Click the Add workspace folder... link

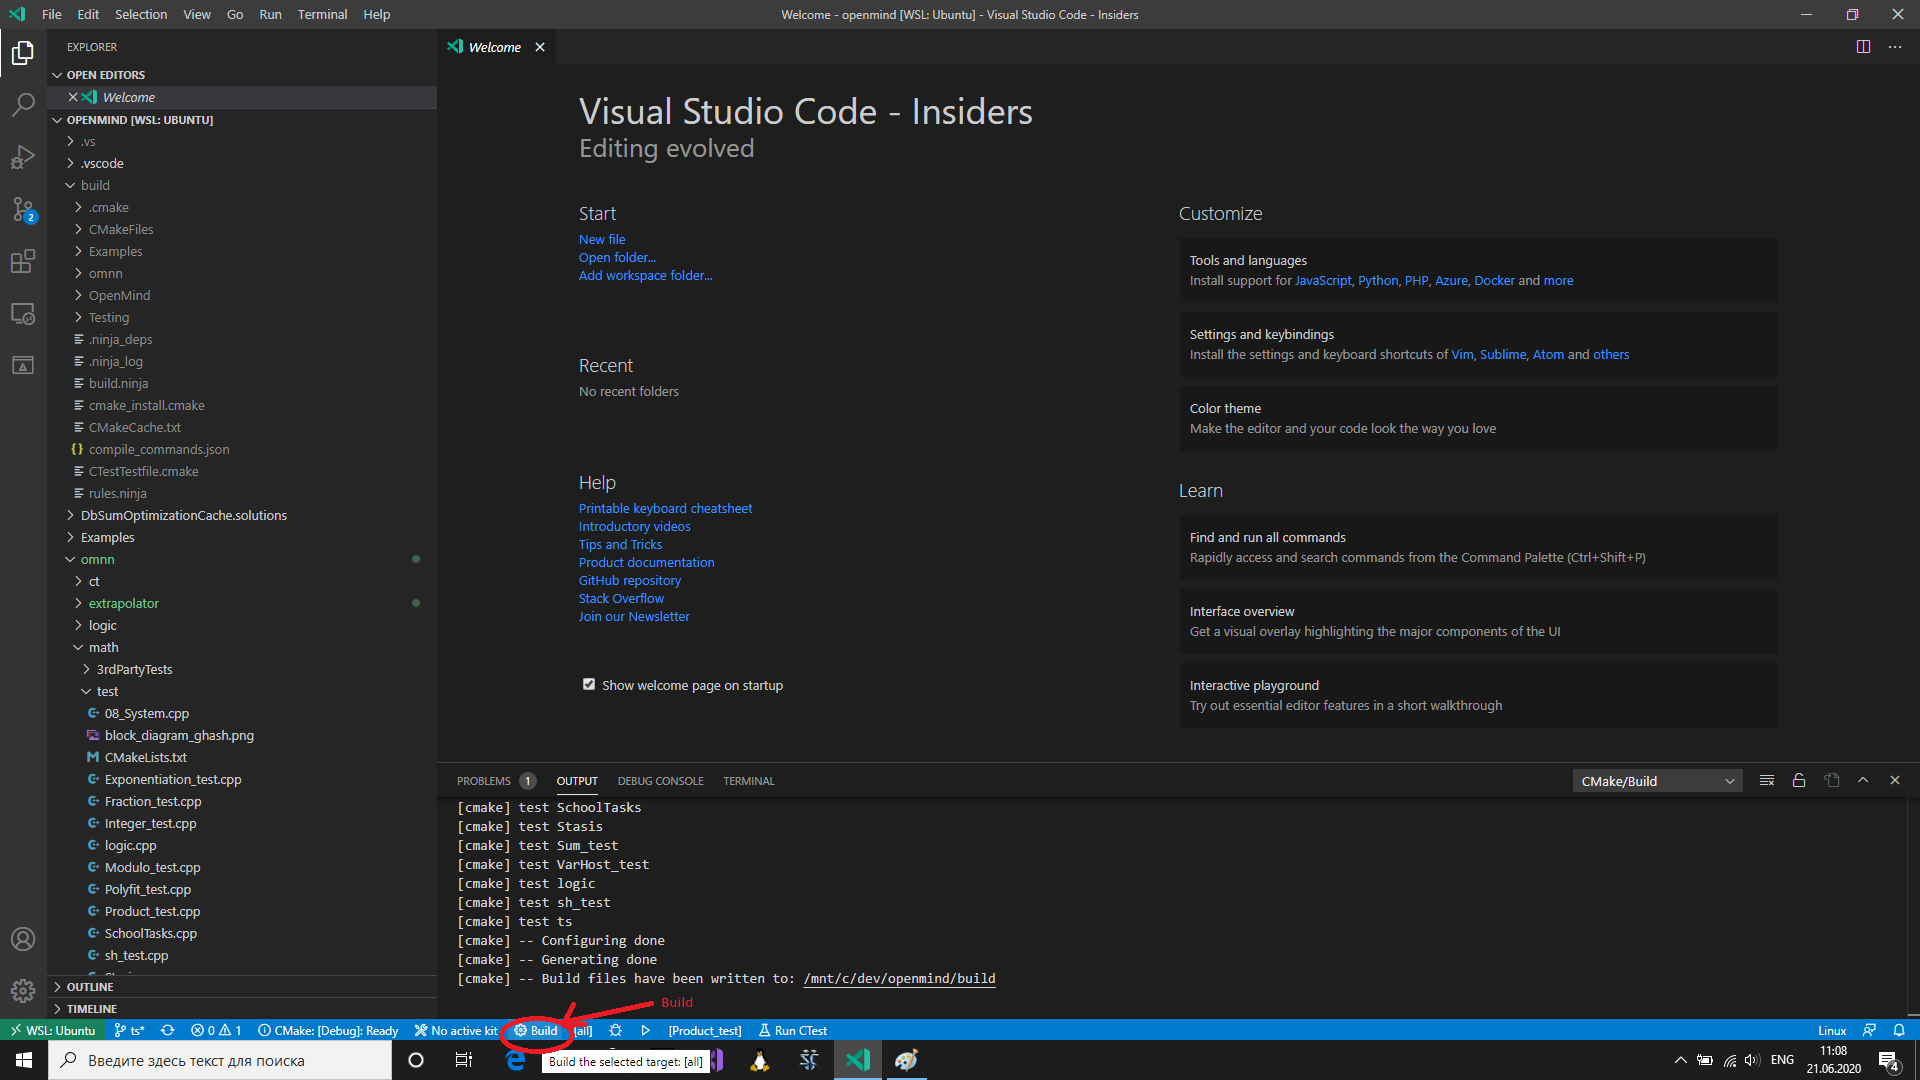pyautogui.click(x=645, y=276)
